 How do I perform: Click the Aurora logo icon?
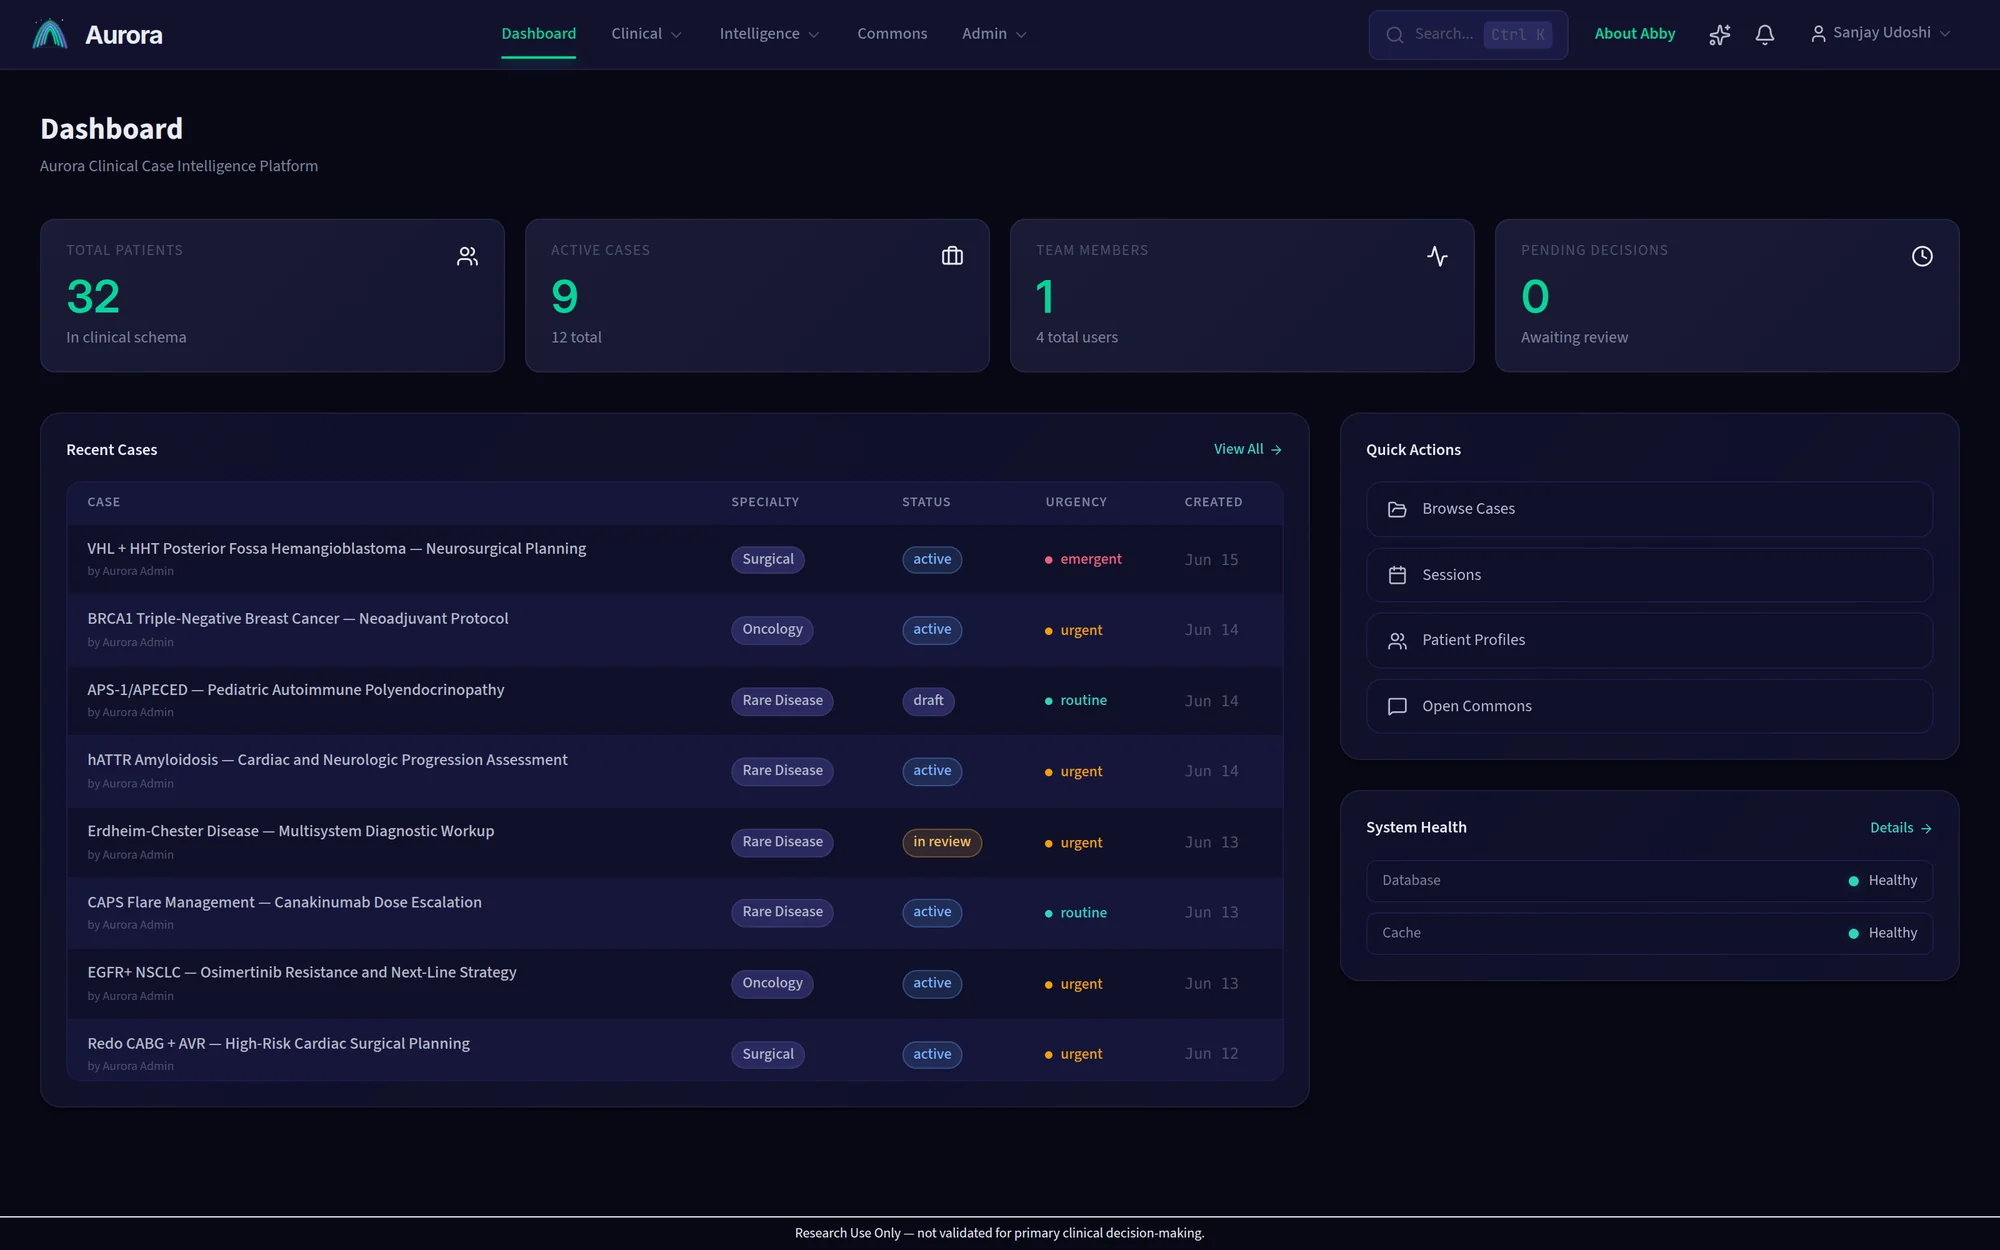point(50,34)
